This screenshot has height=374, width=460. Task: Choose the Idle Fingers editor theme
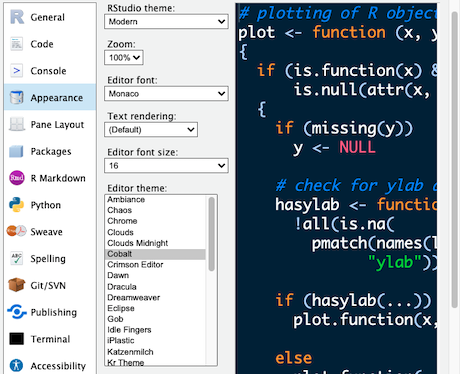[x=155, y=330]
